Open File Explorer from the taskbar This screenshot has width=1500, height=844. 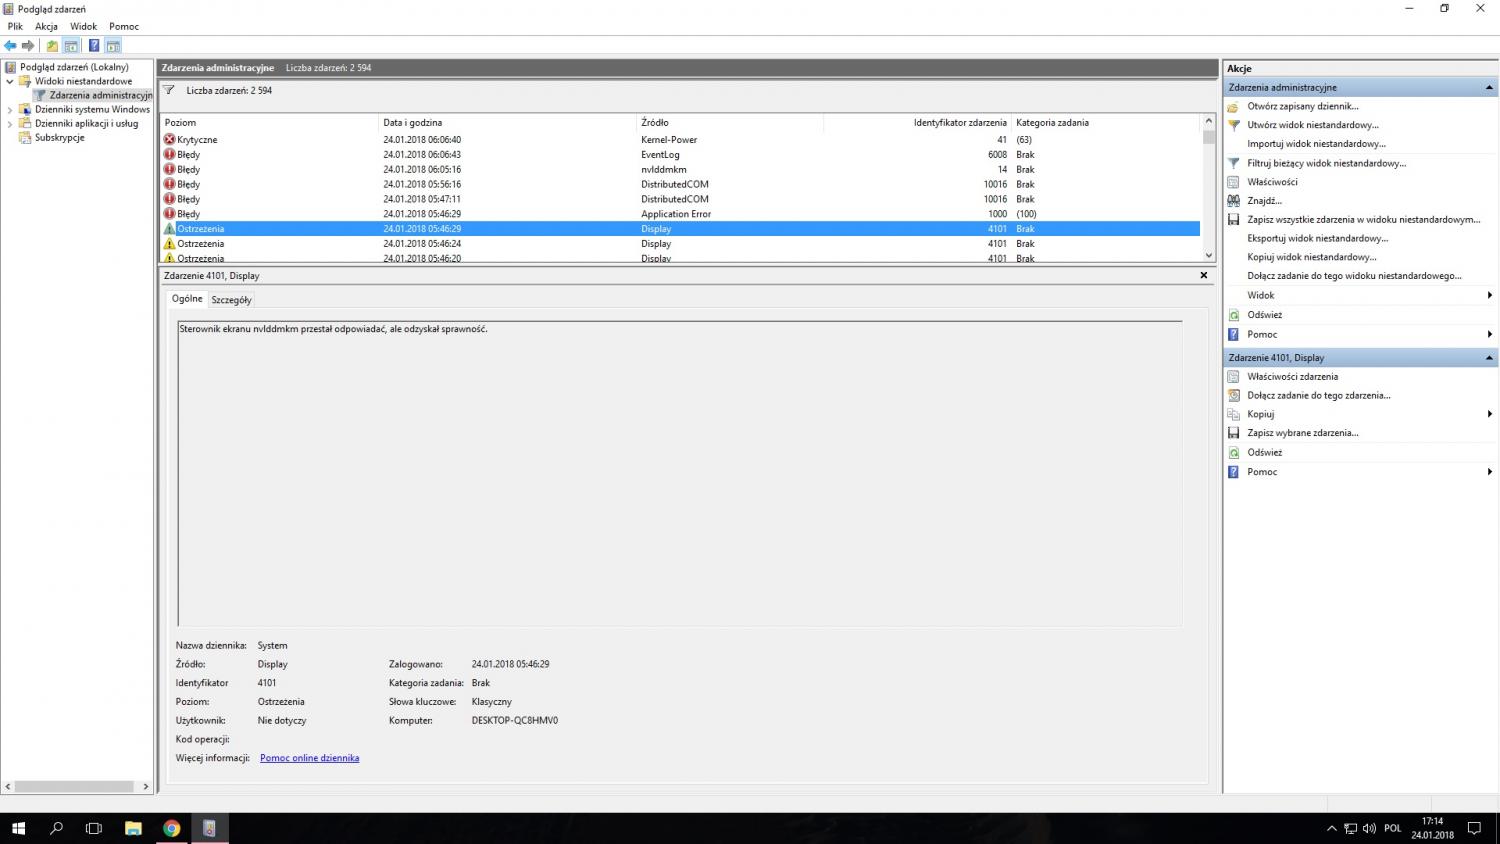point(133,828)
